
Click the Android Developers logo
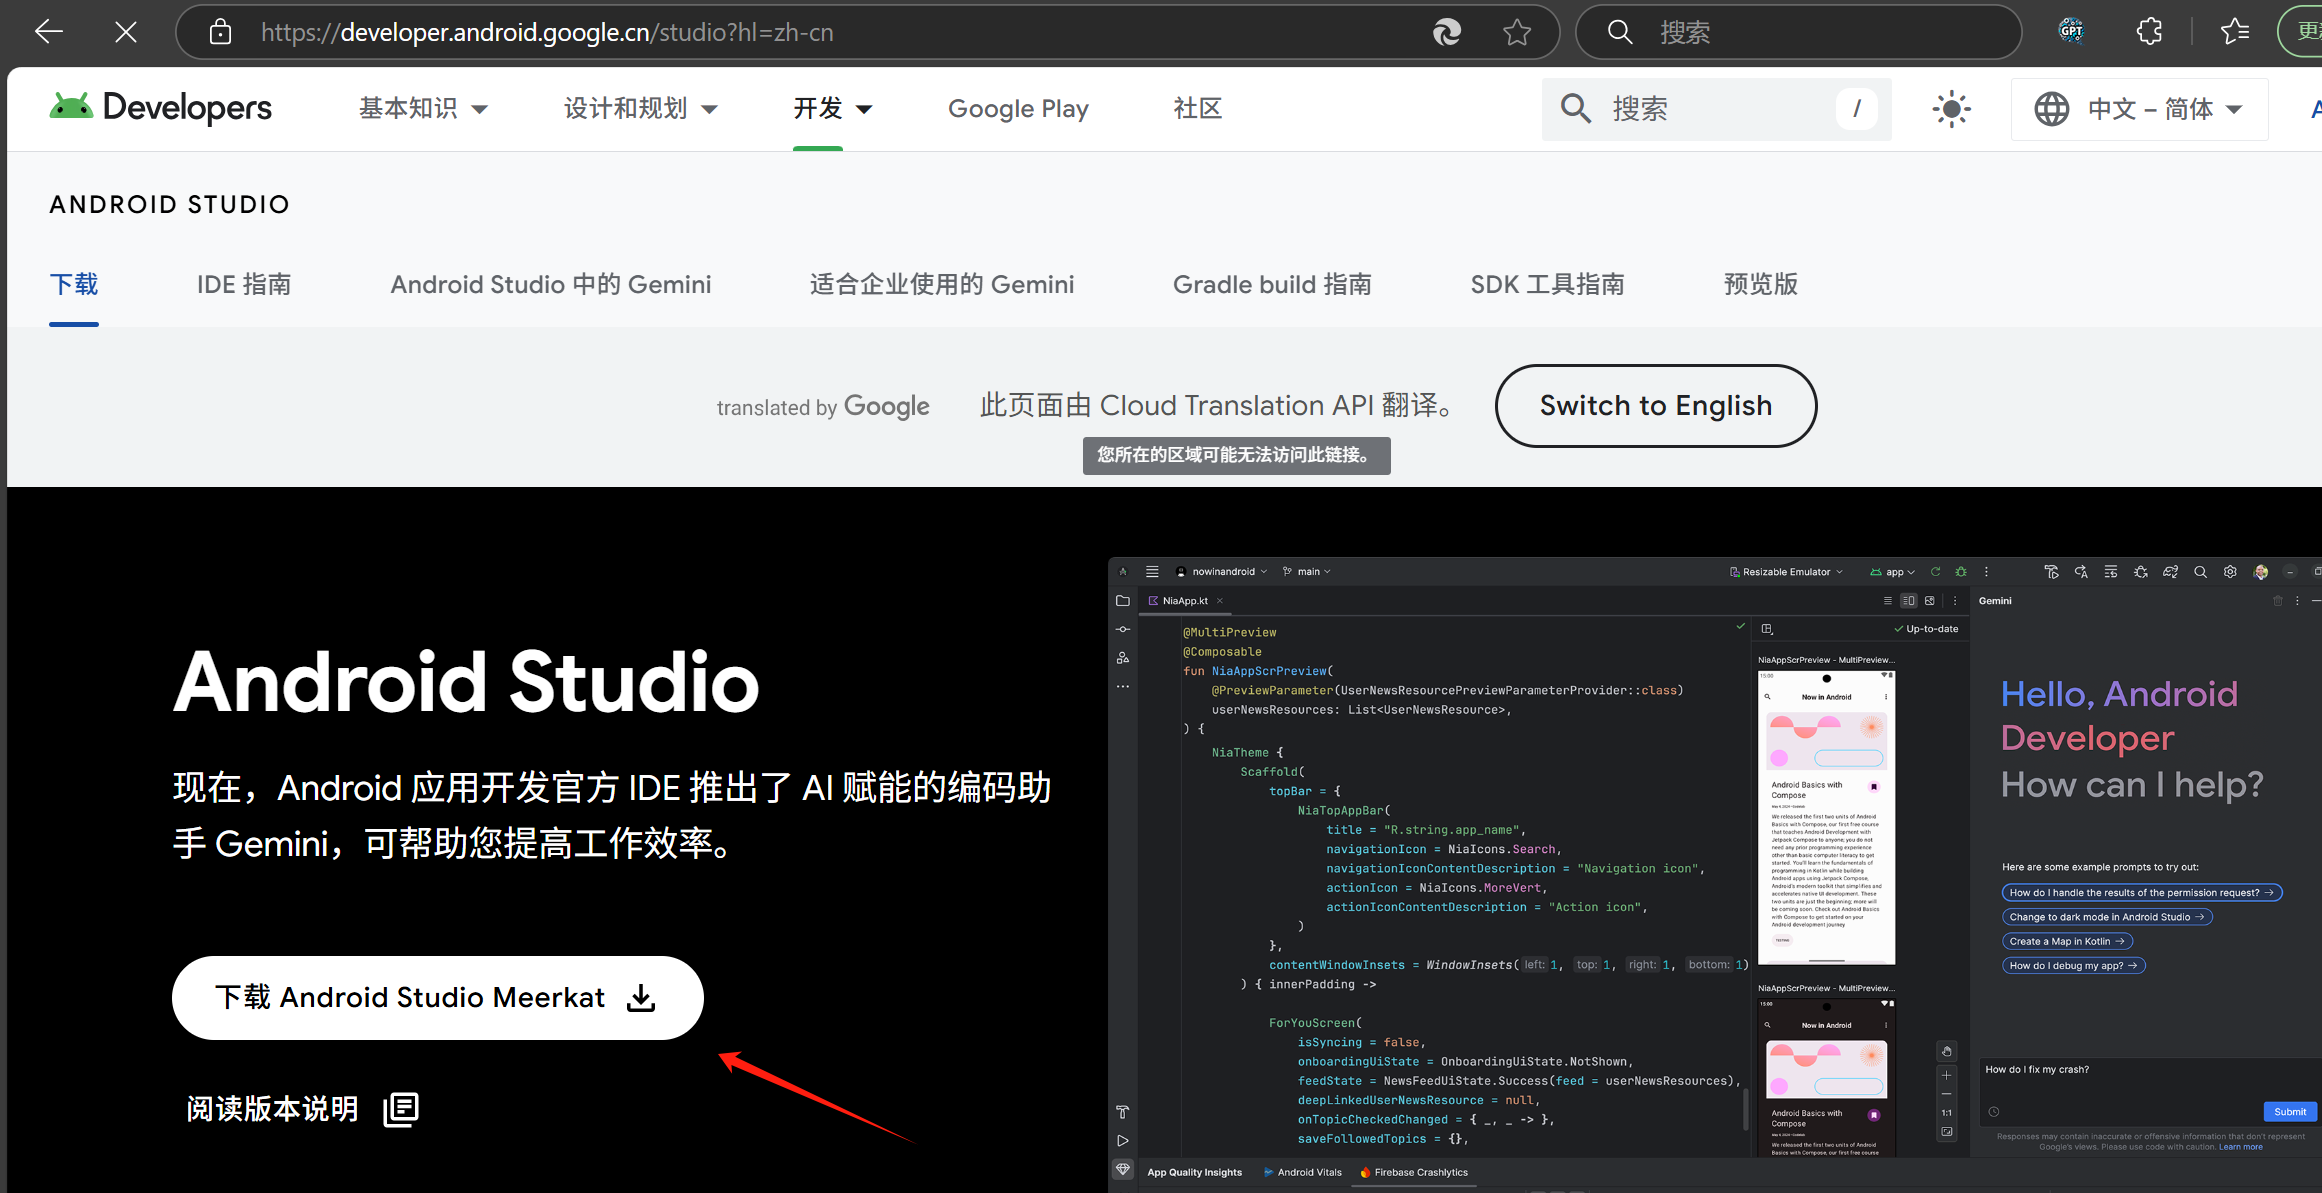tap(161, 108)
